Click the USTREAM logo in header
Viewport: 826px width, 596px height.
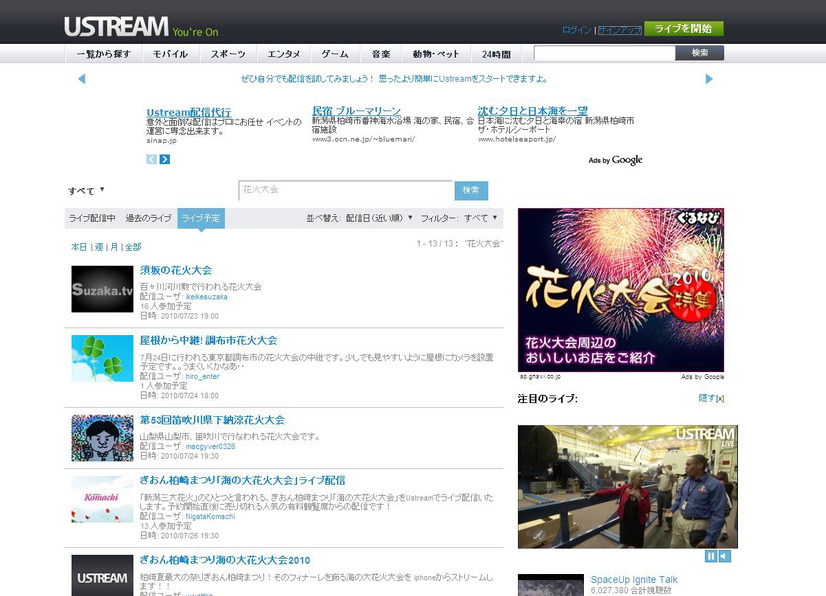(116, 27)
